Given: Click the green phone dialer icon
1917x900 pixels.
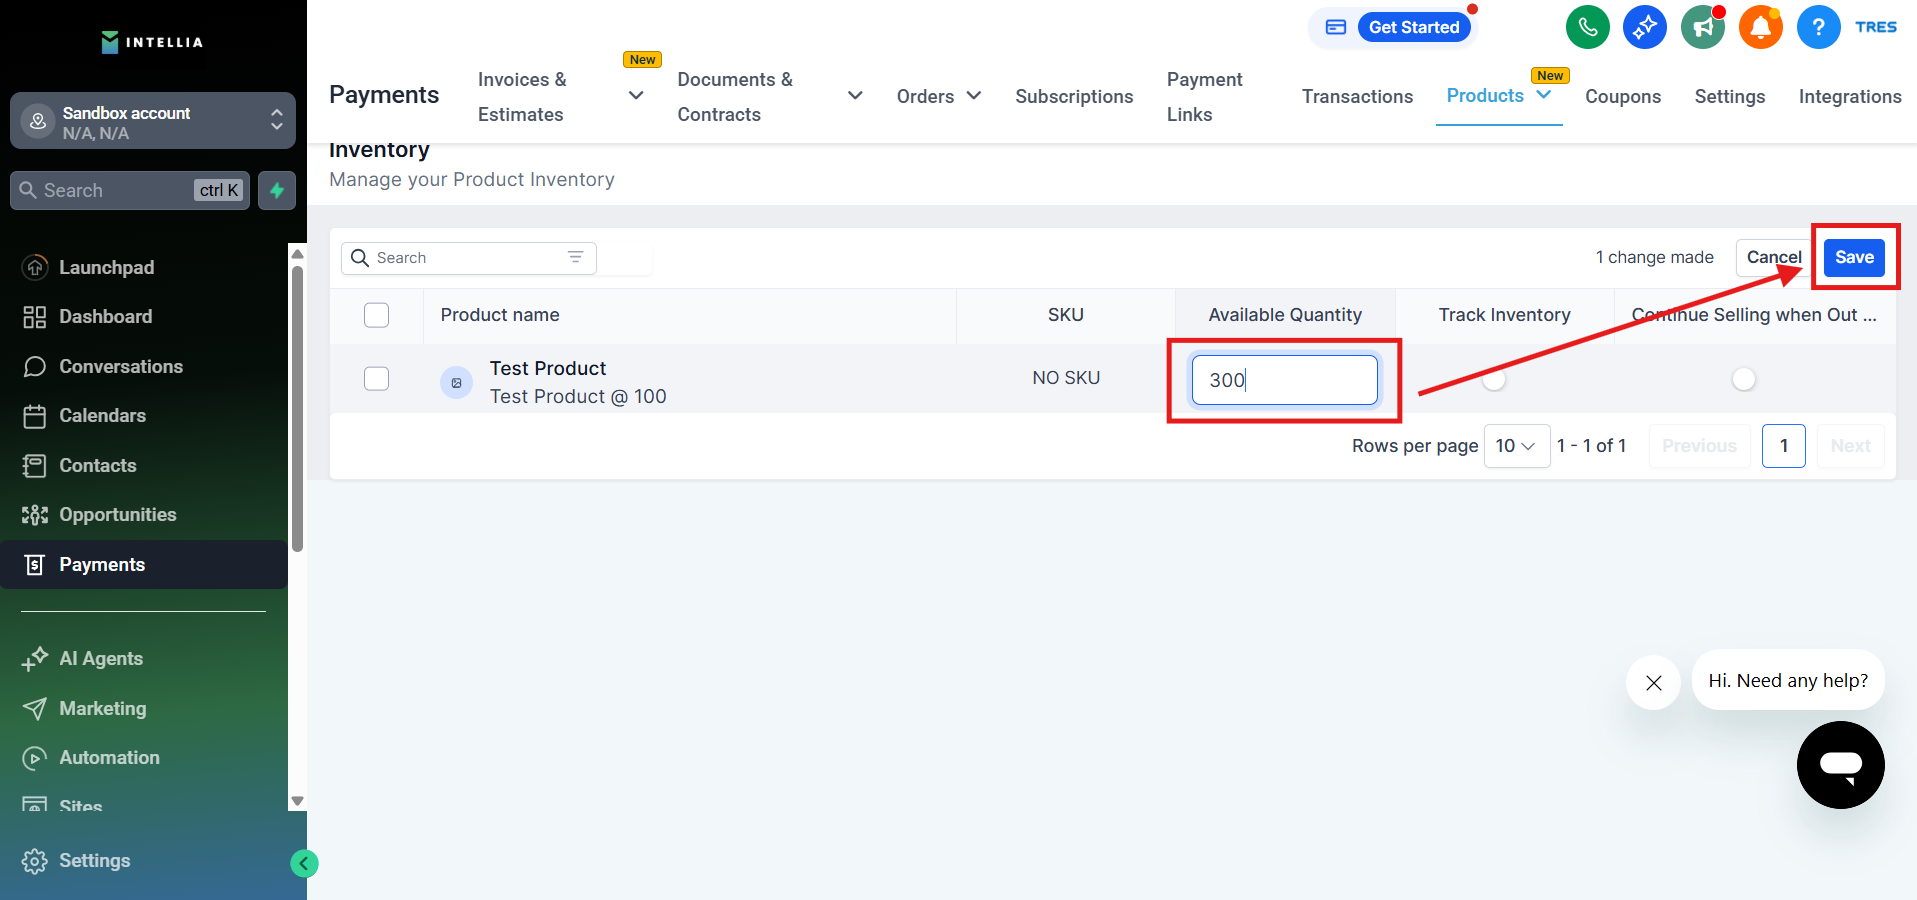Looking at the screenshot, I should pyautogui.click(x=1587, y=27).
